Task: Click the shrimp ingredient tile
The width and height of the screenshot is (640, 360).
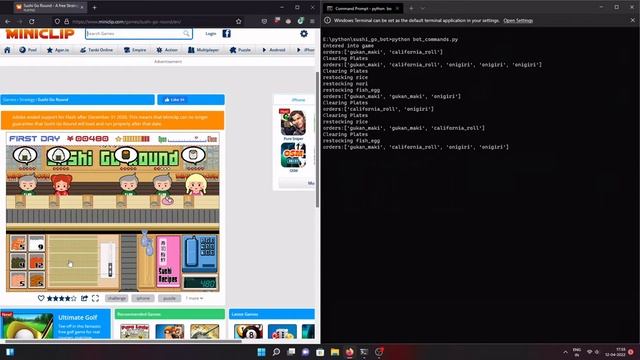Action: (x=18, y=243)
